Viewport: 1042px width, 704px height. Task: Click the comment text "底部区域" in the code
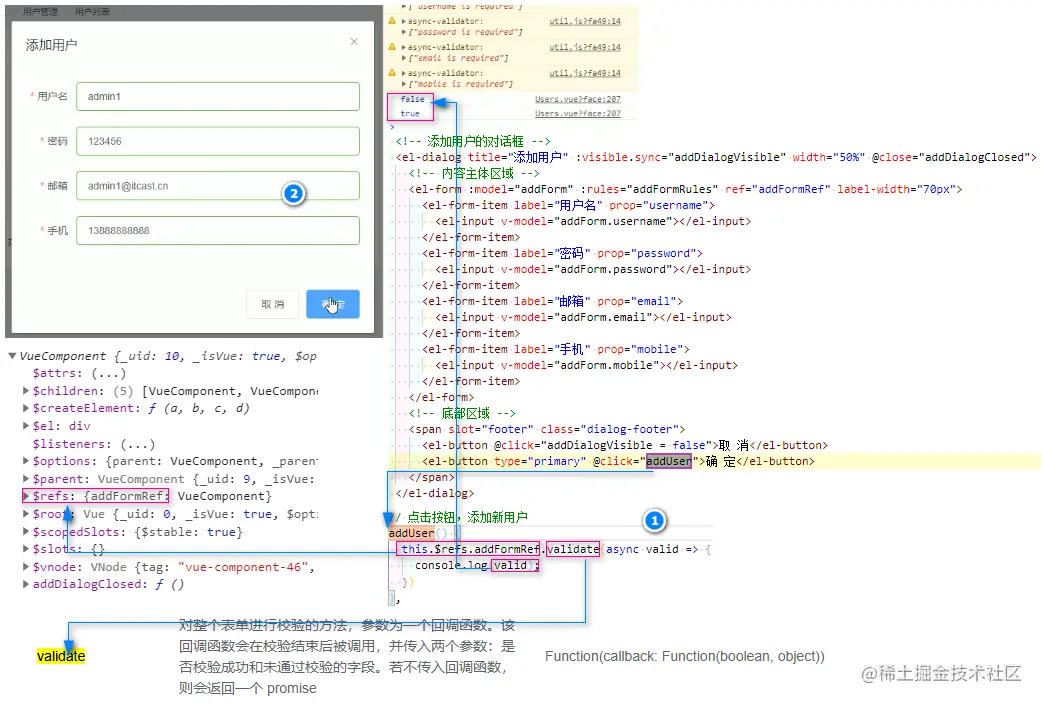click(466, 413)
